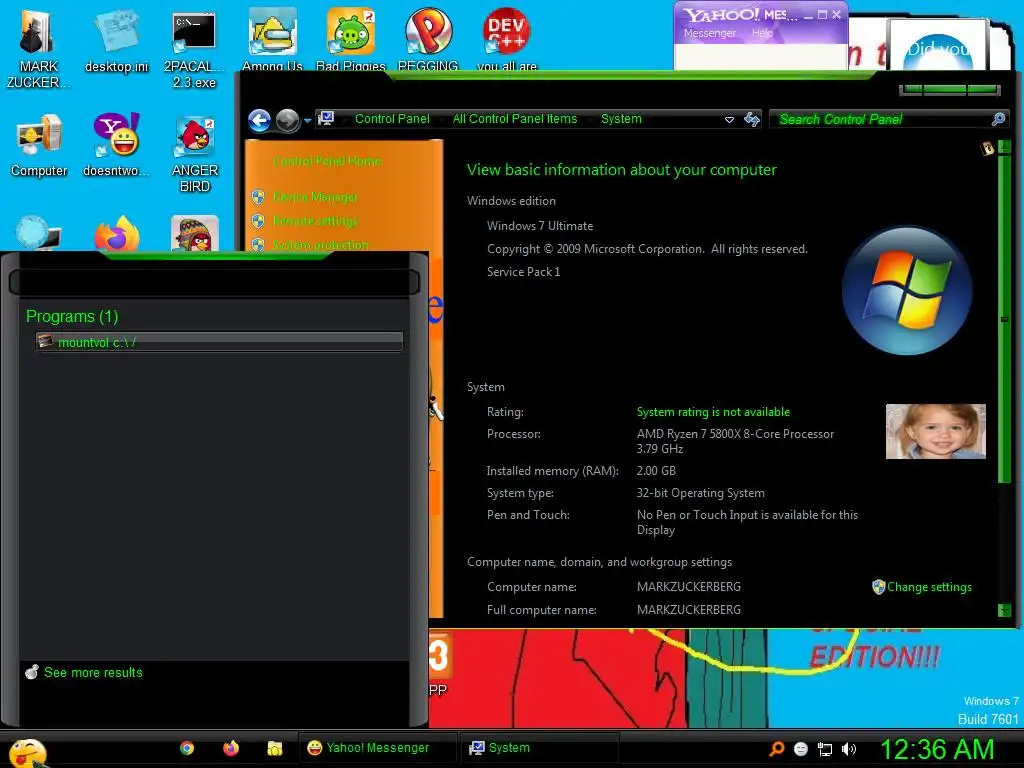
Task: Click the smiley face tray icon
Action: coord(801,749)
